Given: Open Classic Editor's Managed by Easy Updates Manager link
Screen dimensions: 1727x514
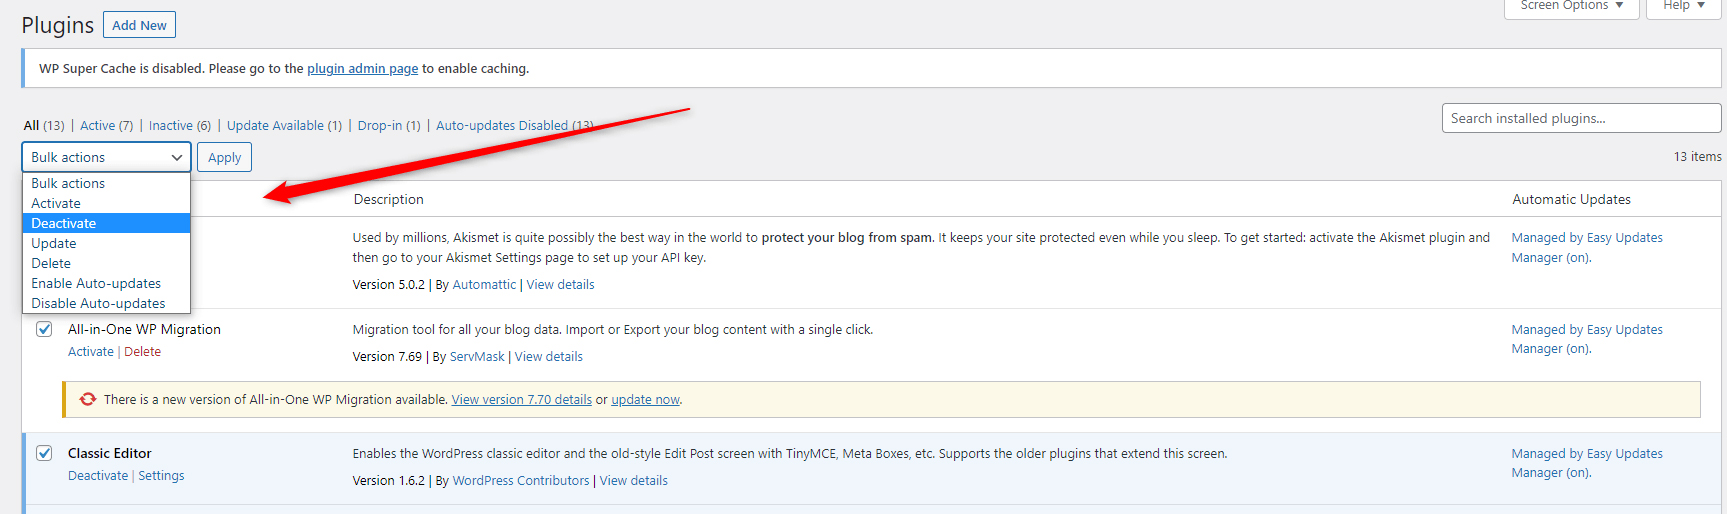Looking at the screenshot, I should (1587, 463).
